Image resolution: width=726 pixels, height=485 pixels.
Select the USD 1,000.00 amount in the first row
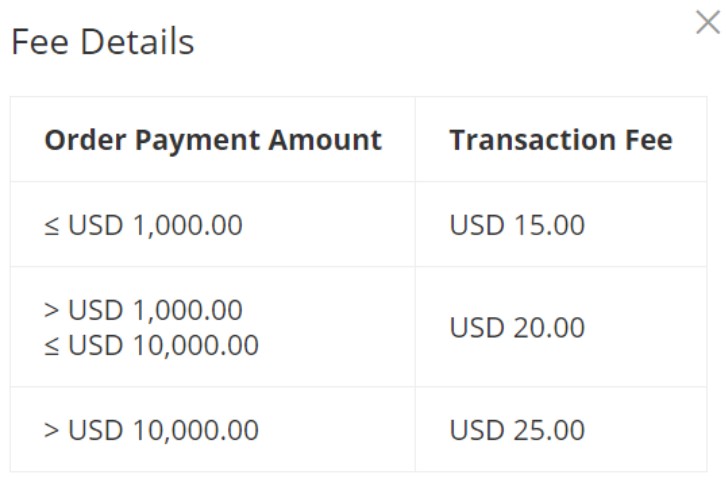click(155, 225)
